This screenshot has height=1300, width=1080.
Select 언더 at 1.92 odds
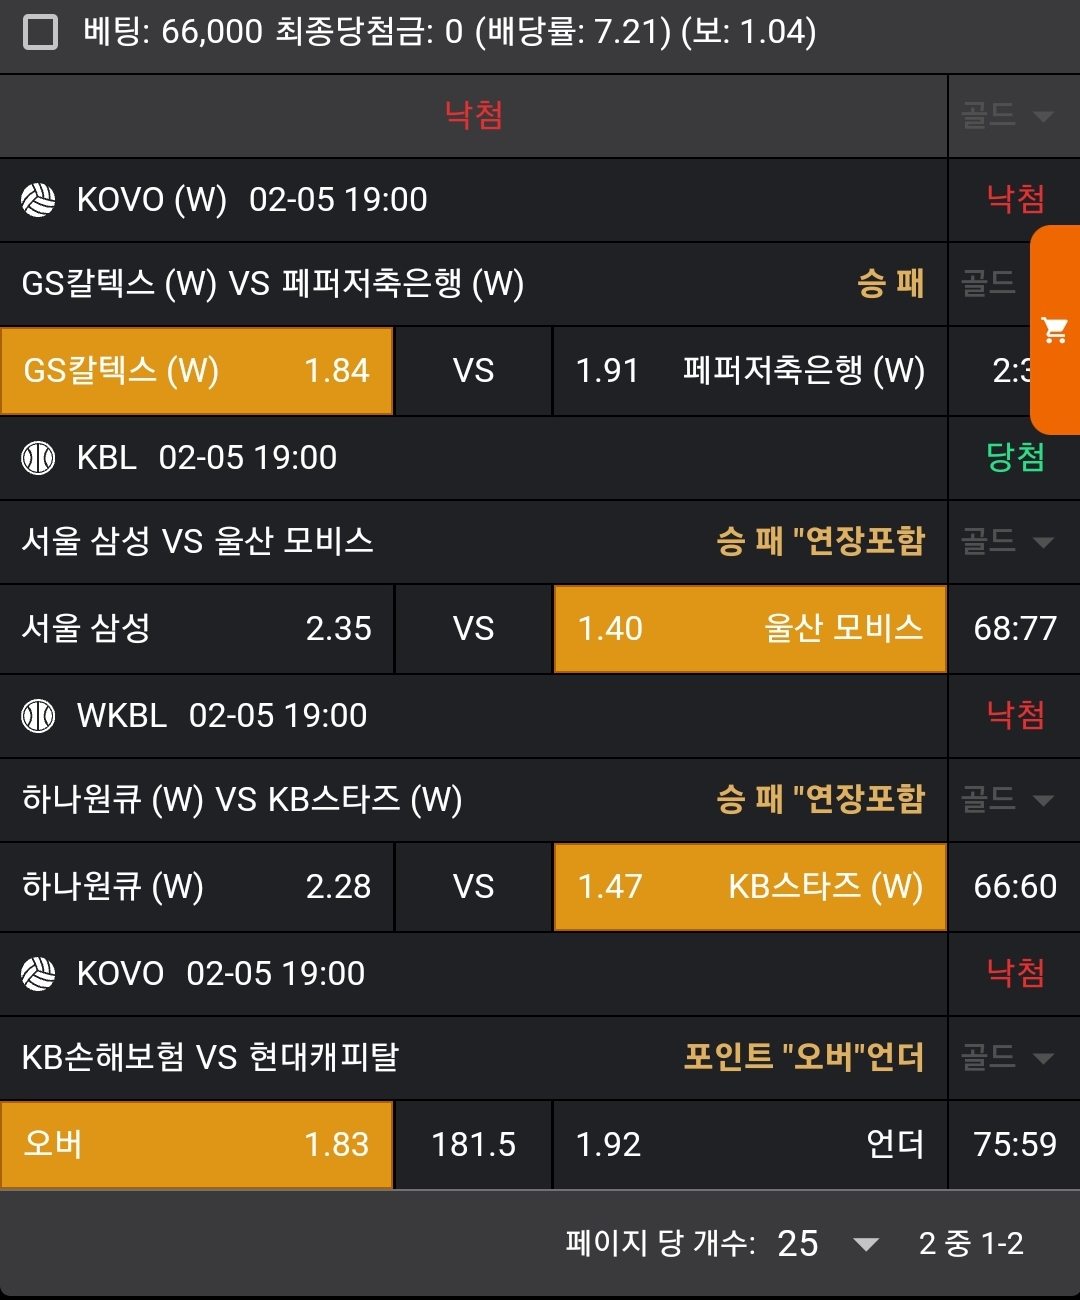click(750, 1145)
